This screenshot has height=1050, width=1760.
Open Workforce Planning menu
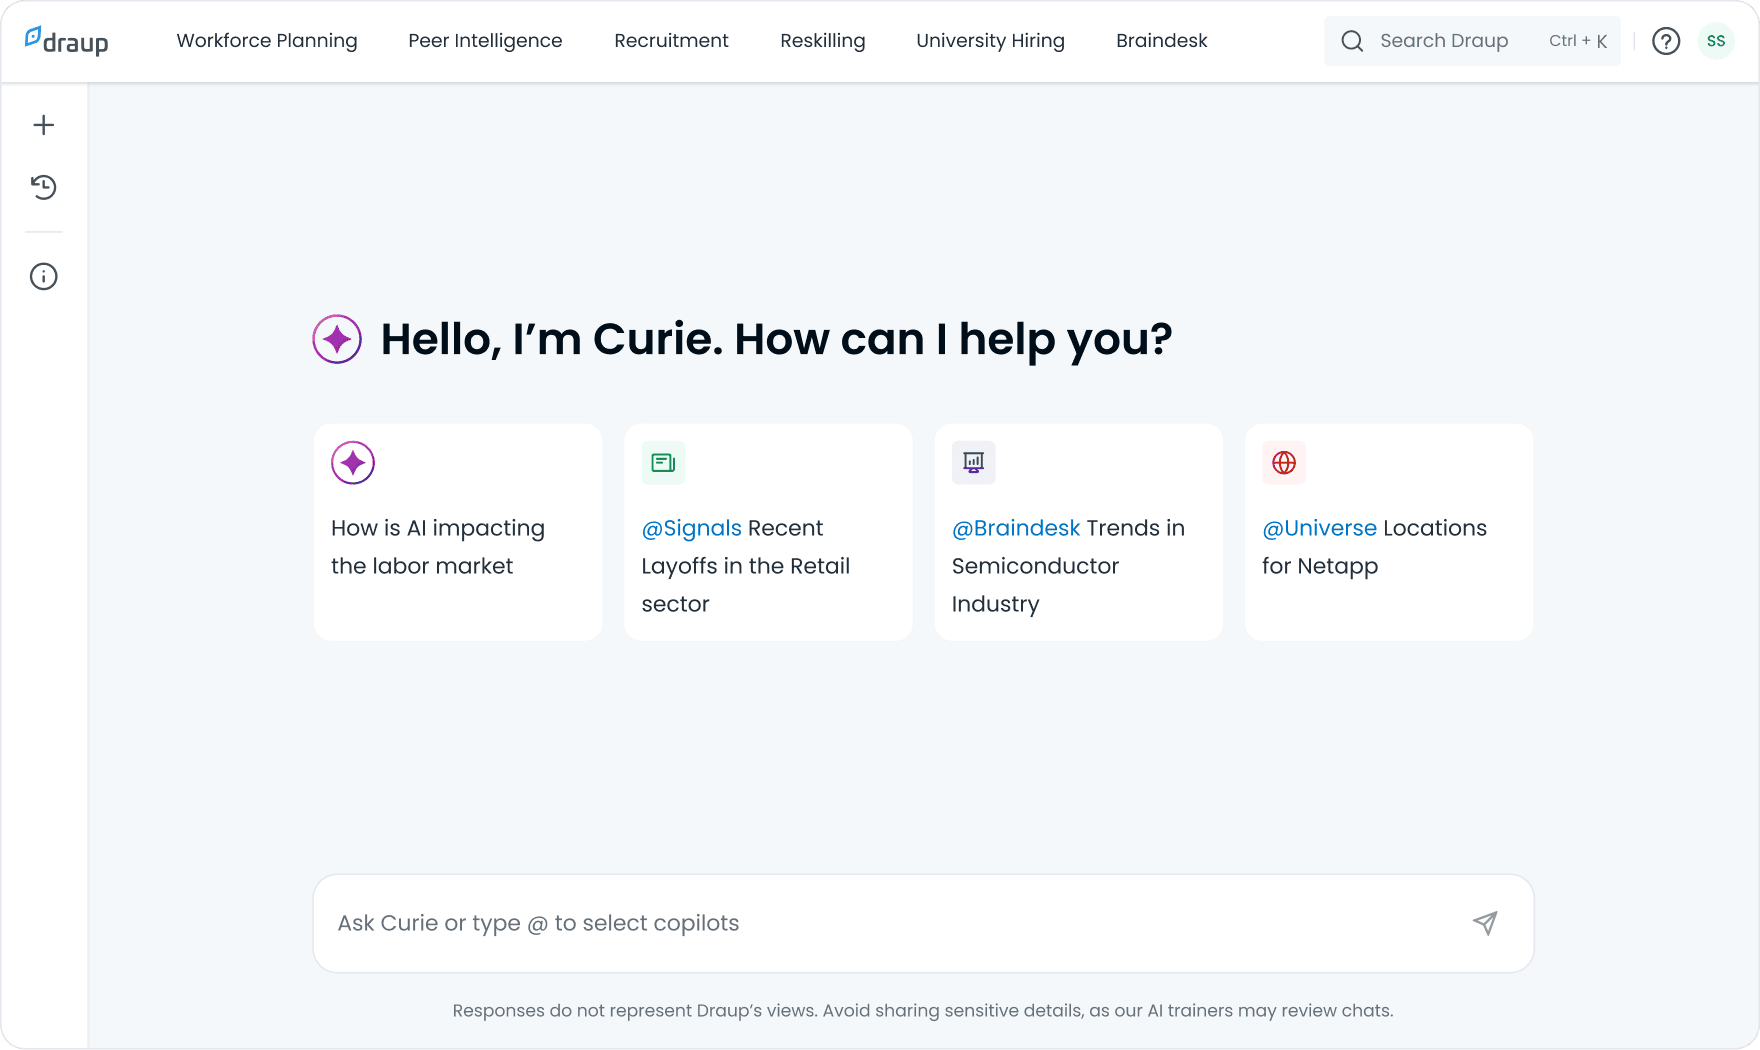point(267,41)
